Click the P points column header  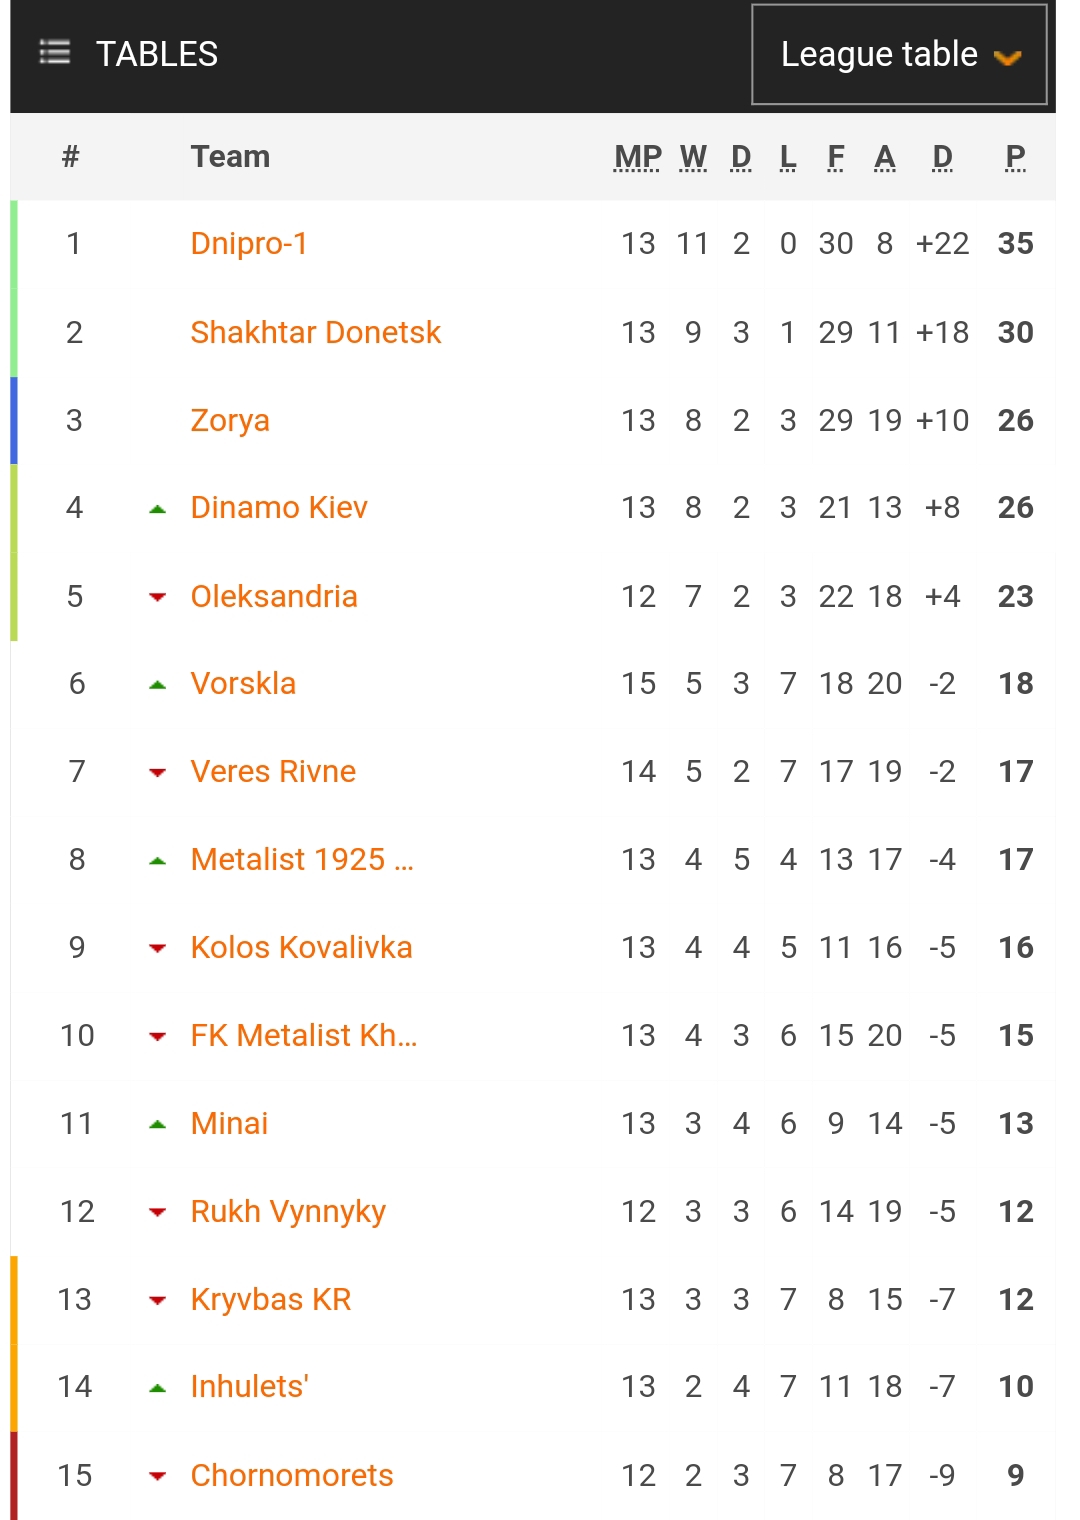(1015, 157)
